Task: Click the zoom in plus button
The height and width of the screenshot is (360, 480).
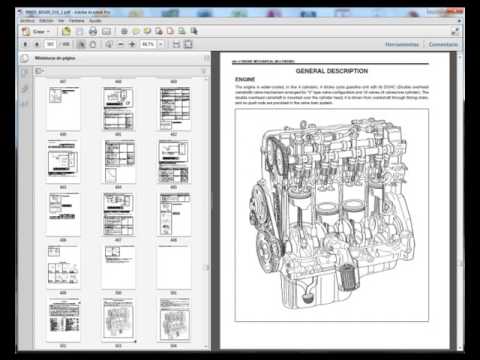Action: pyautogui.click(x=132, y=44)
